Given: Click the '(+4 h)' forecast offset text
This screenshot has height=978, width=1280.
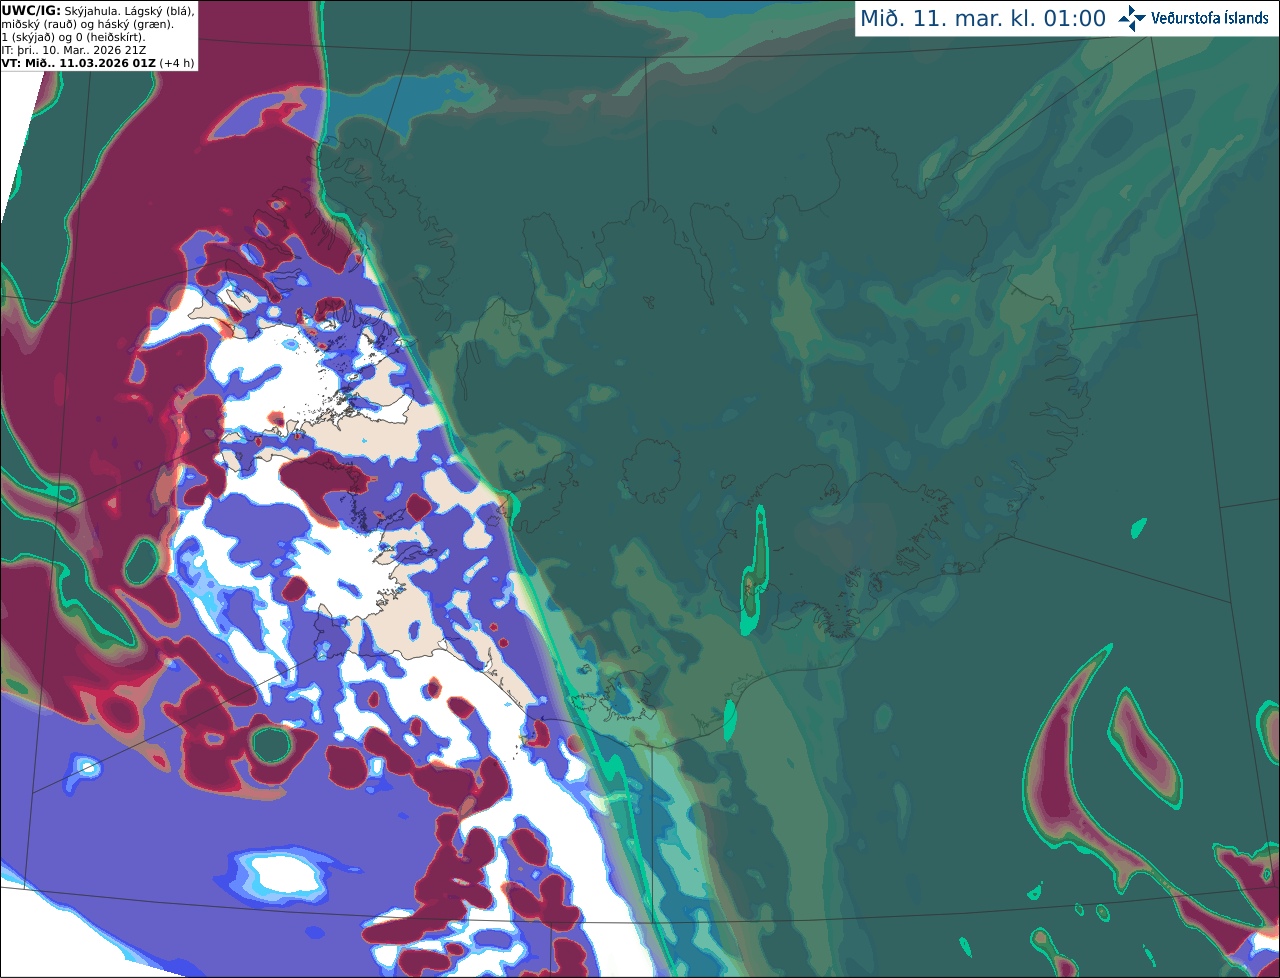Looking at the screenshot, I should pos(176,63).
